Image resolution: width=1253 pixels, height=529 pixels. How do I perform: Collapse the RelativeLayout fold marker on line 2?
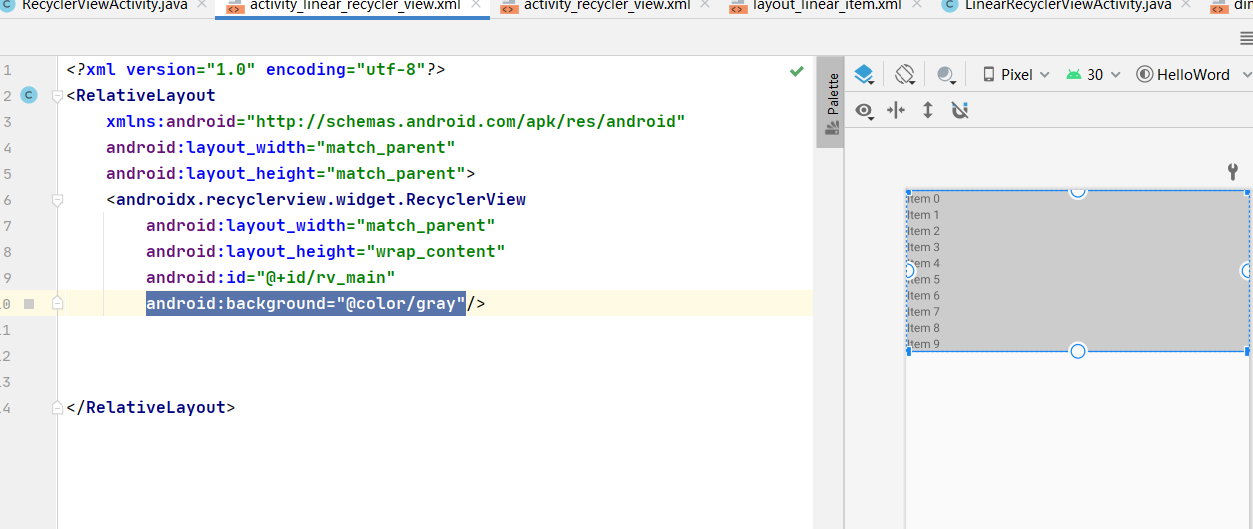tap(57, 96)
